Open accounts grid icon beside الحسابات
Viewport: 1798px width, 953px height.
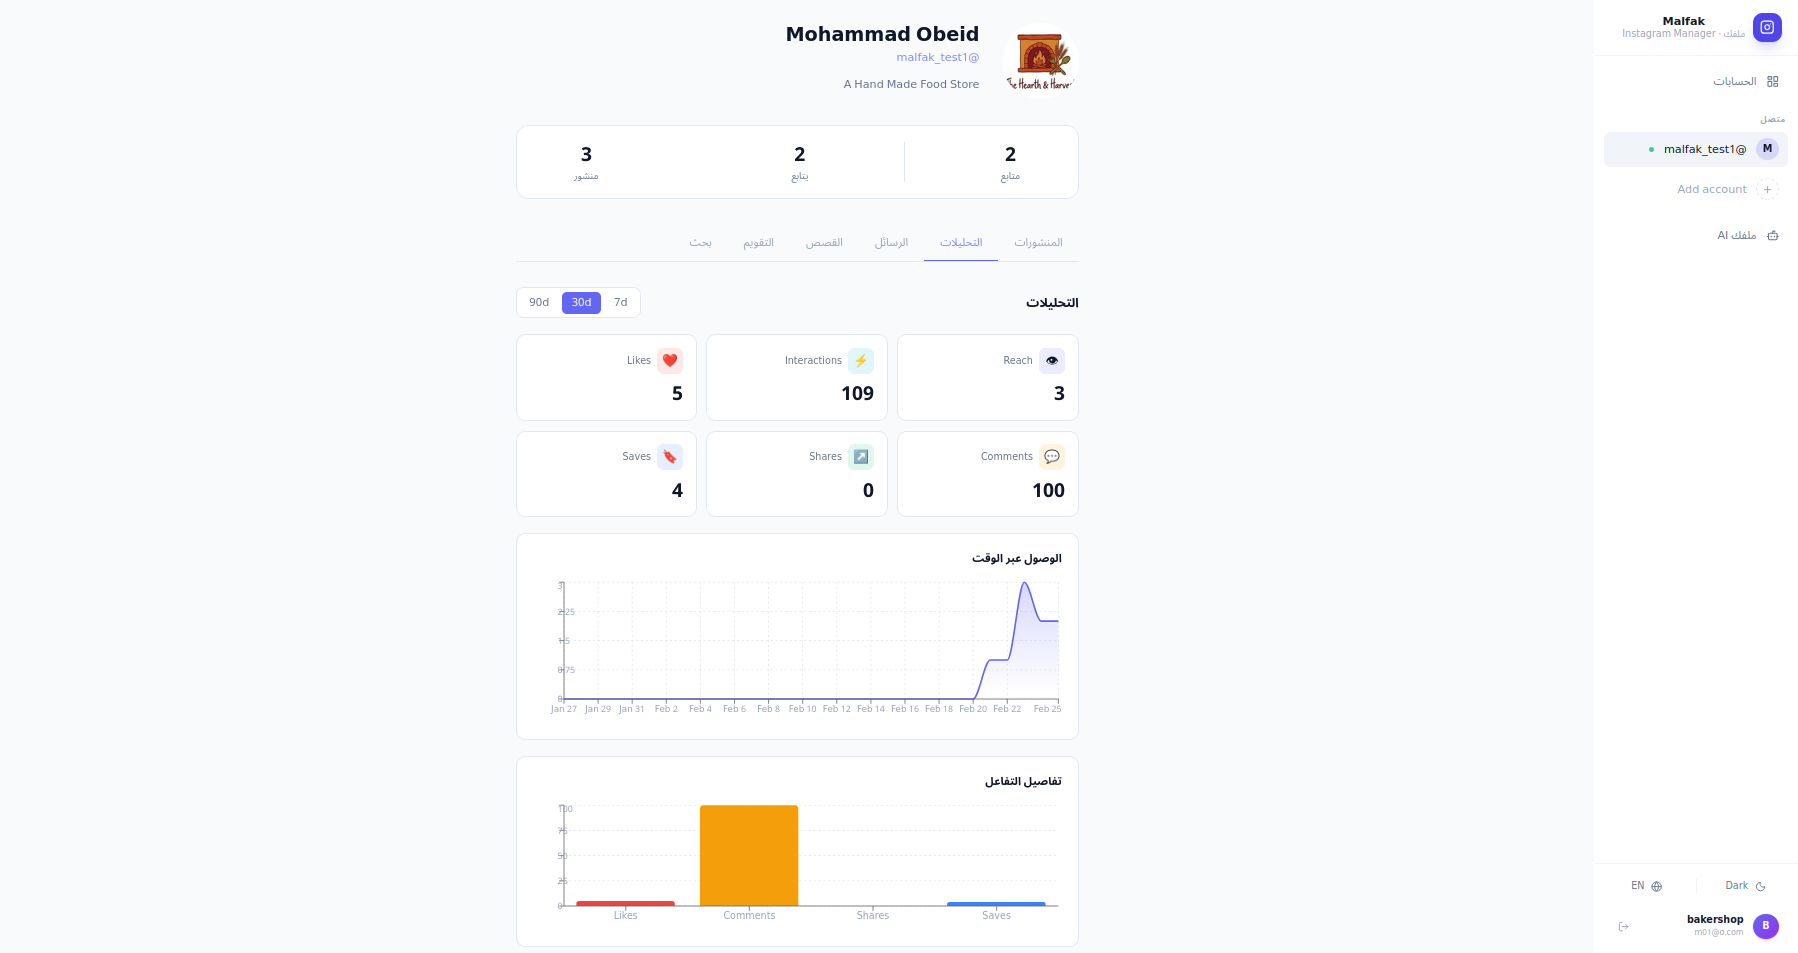click(x=1774, y=81)
